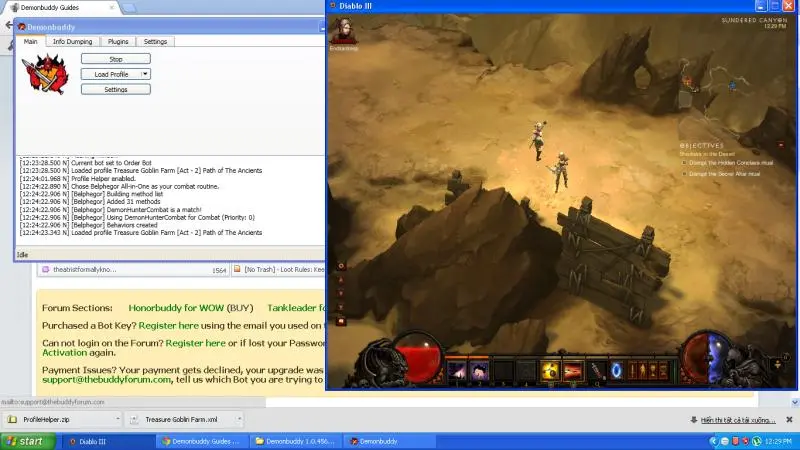Image resolution: width=800 pixels, height=450 pixels.
Task: Open the Windows Start menu
Action: tap(24, 441)
